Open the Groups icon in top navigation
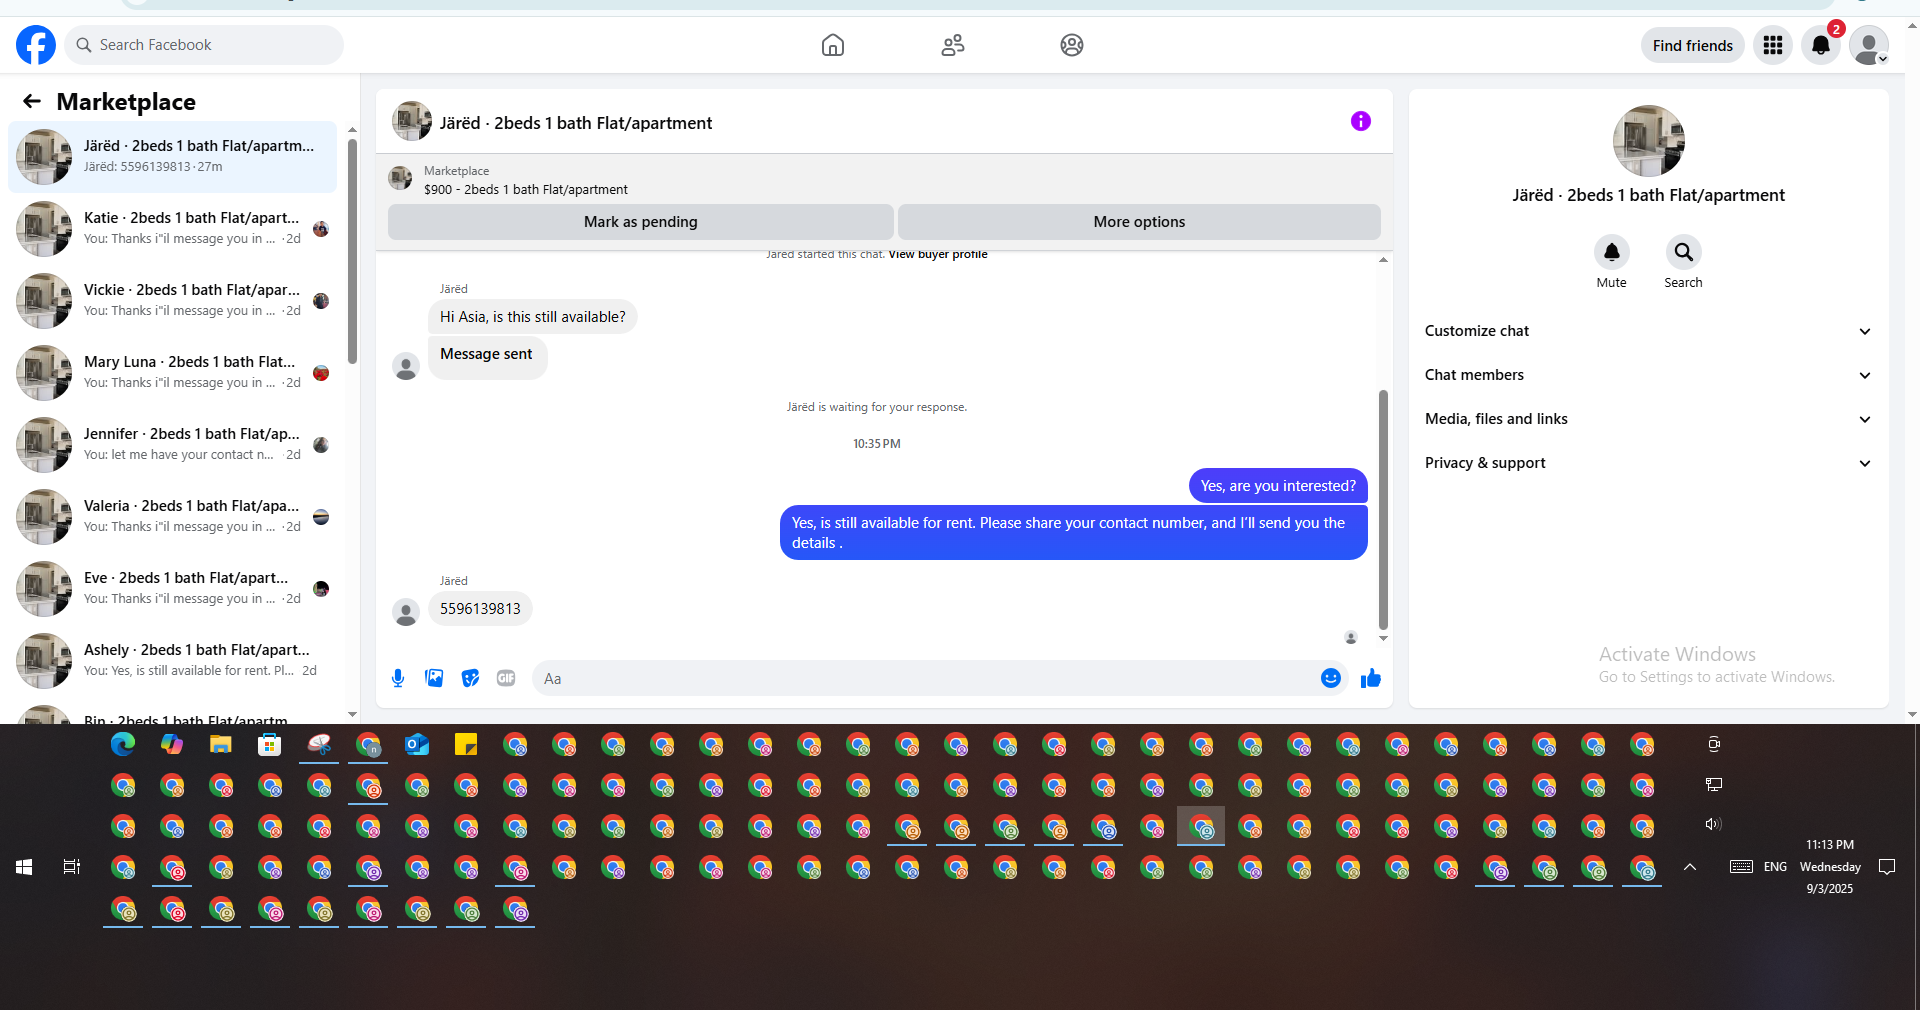The height and width of the screenshot is (1010, 1920). point(1072,45)
